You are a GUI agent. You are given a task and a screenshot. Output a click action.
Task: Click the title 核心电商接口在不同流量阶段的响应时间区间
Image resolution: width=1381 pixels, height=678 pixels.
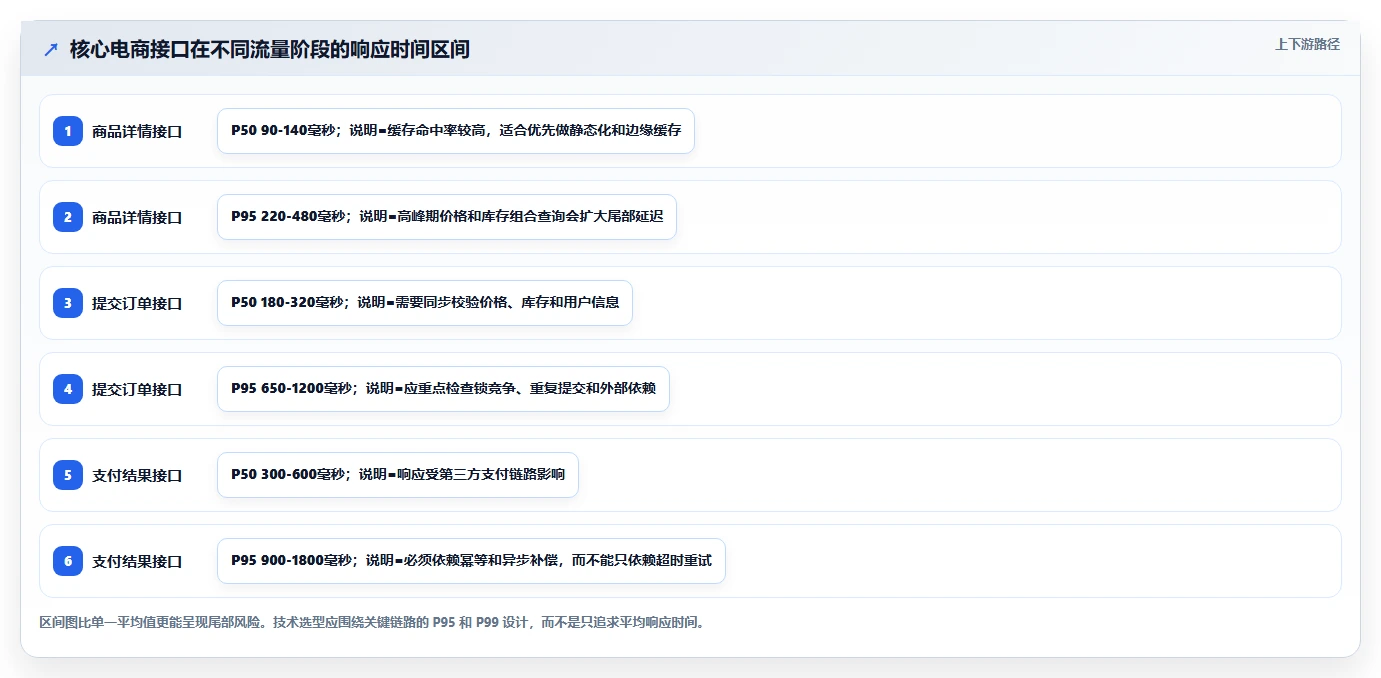tap(270, 49)
